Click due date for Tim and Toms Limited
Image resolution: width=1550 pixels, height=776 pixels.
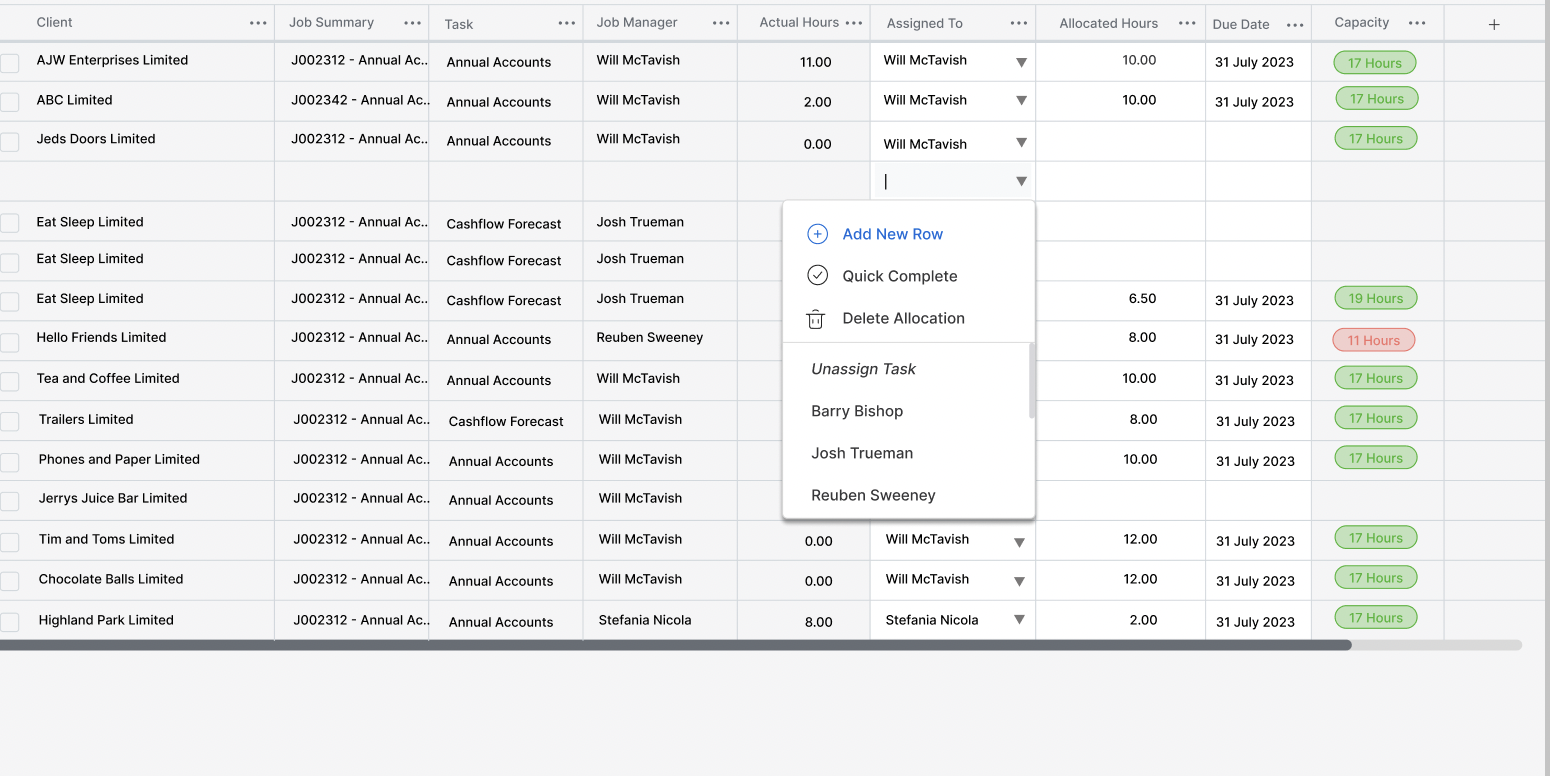pyautogui.click(x=1255, y=541)
